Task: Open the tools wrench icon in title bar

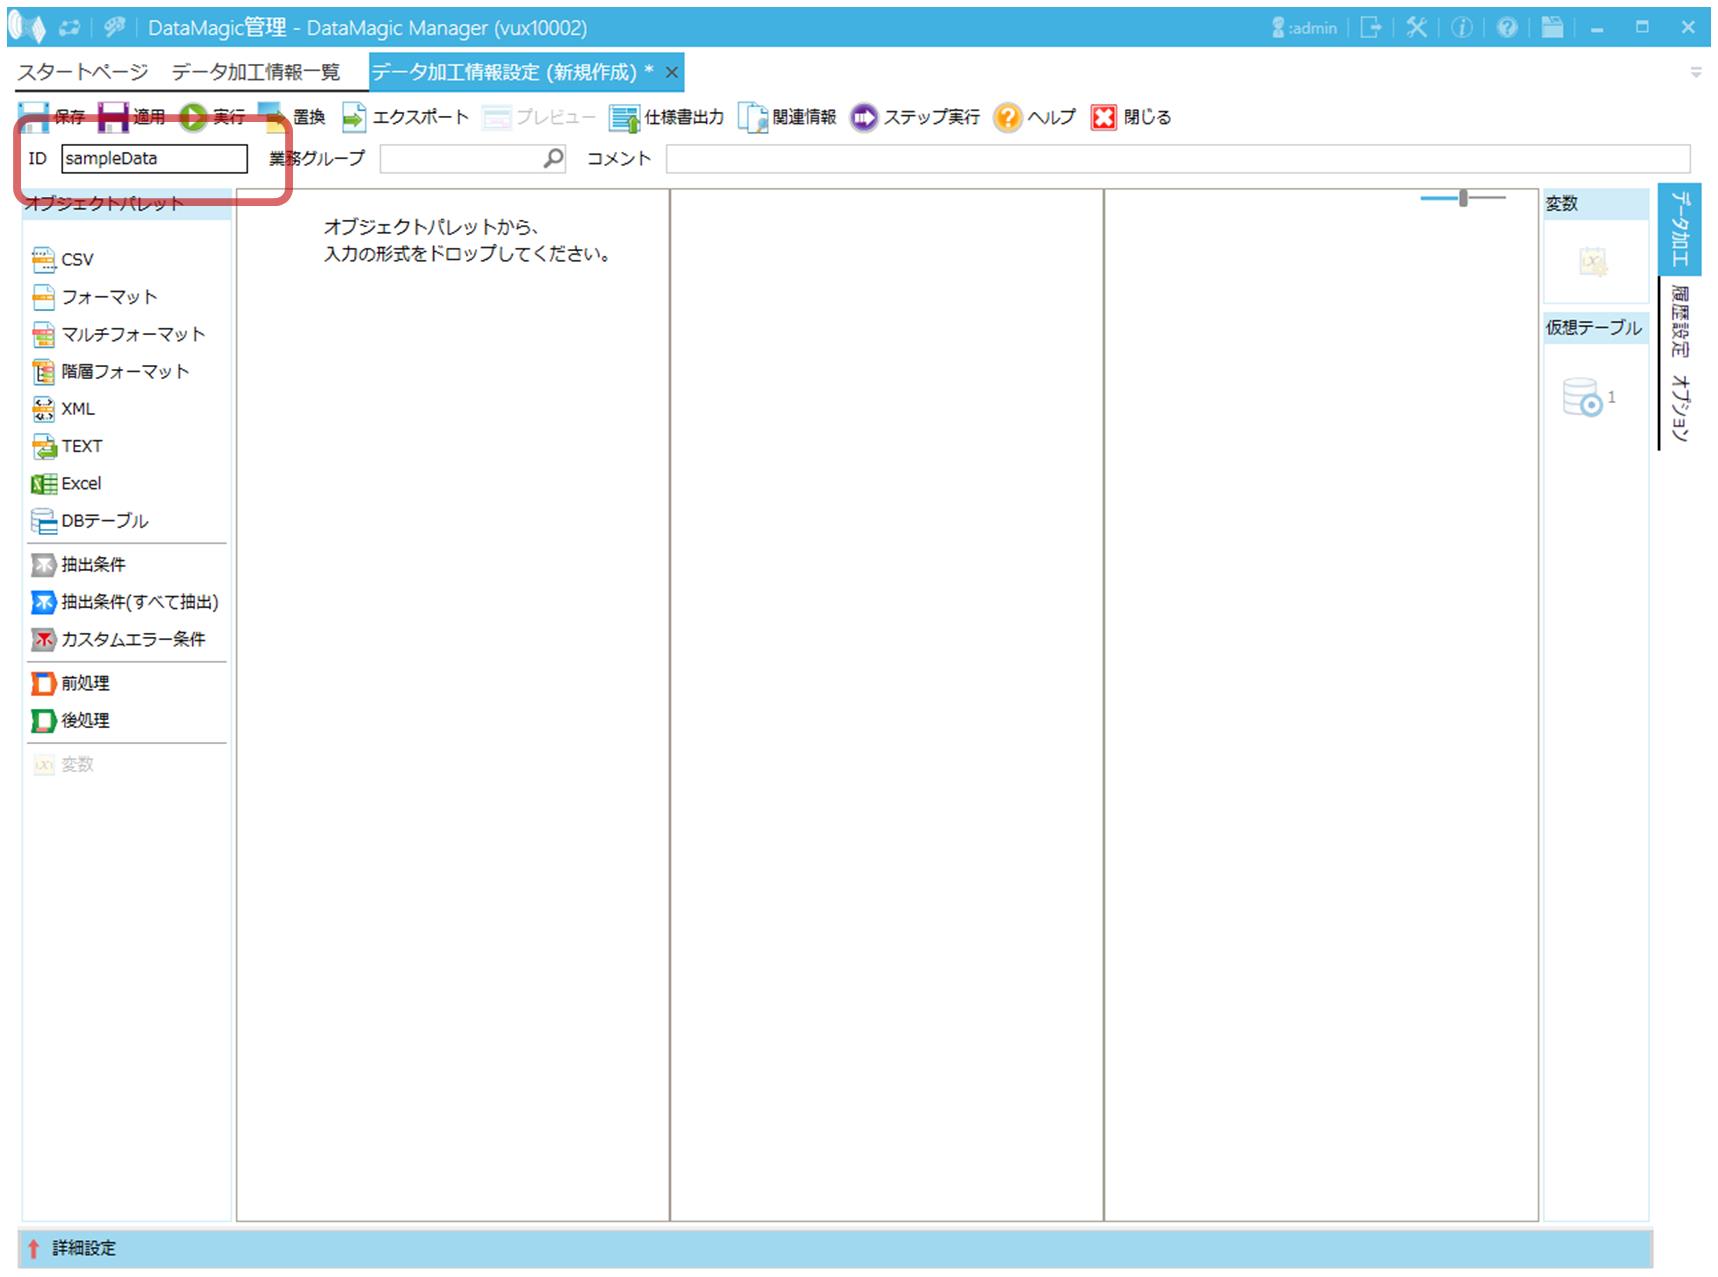Action: 1416,28
